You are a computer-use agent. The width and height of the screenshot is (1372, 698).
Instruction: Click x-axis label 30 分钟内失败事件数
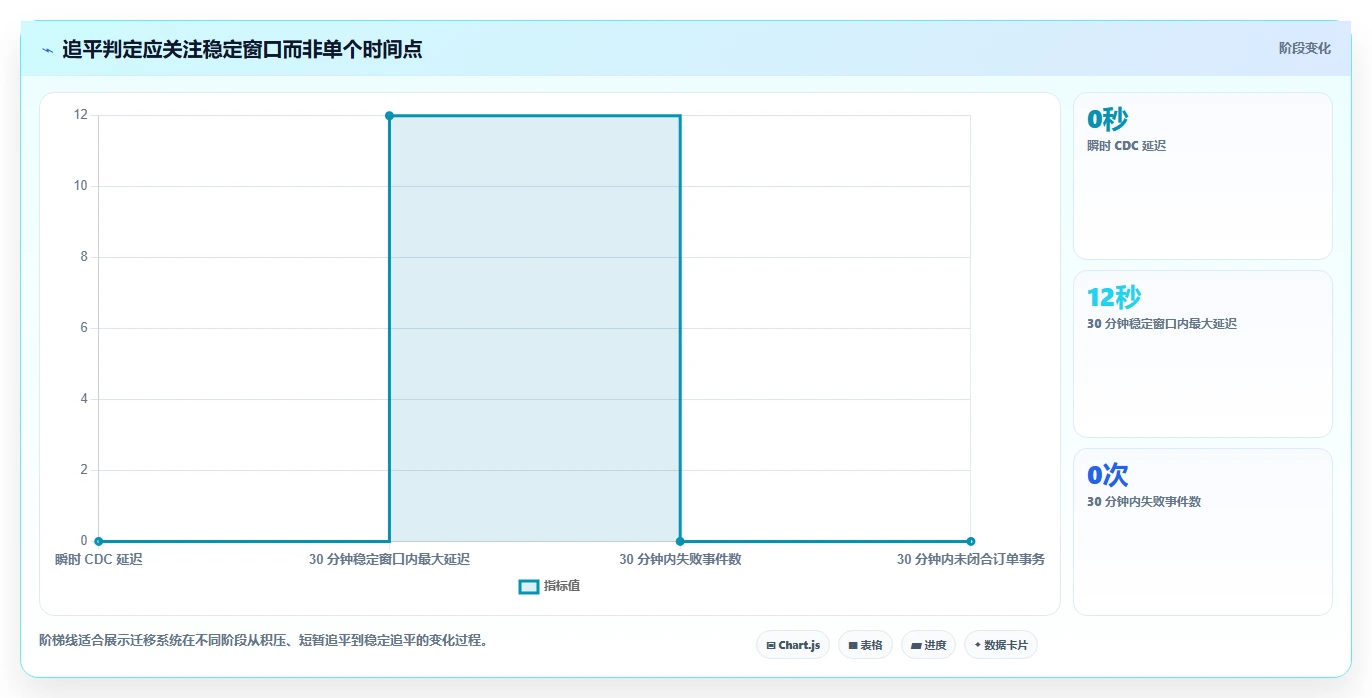click(680, 559)
